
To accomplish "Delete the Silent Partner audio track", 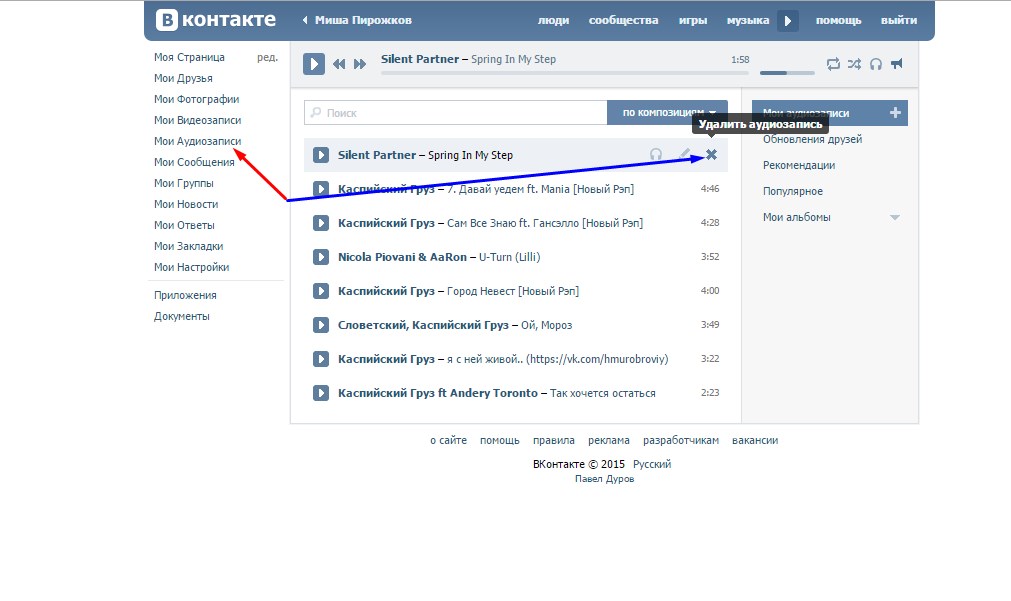I will click(711, 154).
